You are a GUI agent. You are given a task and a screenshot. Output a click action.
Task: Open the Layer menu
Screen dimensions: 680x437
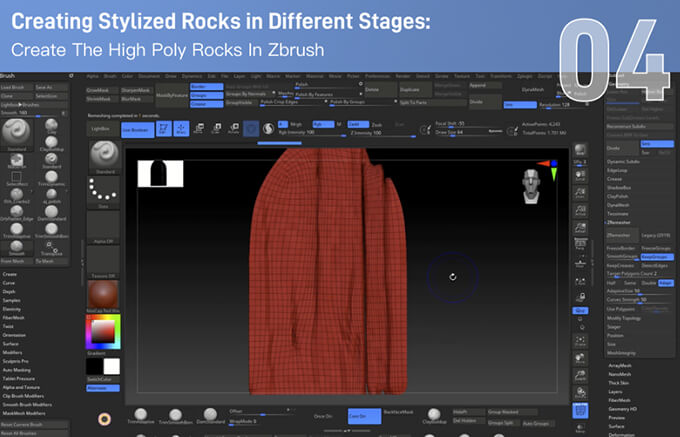[x=239, y=76]
